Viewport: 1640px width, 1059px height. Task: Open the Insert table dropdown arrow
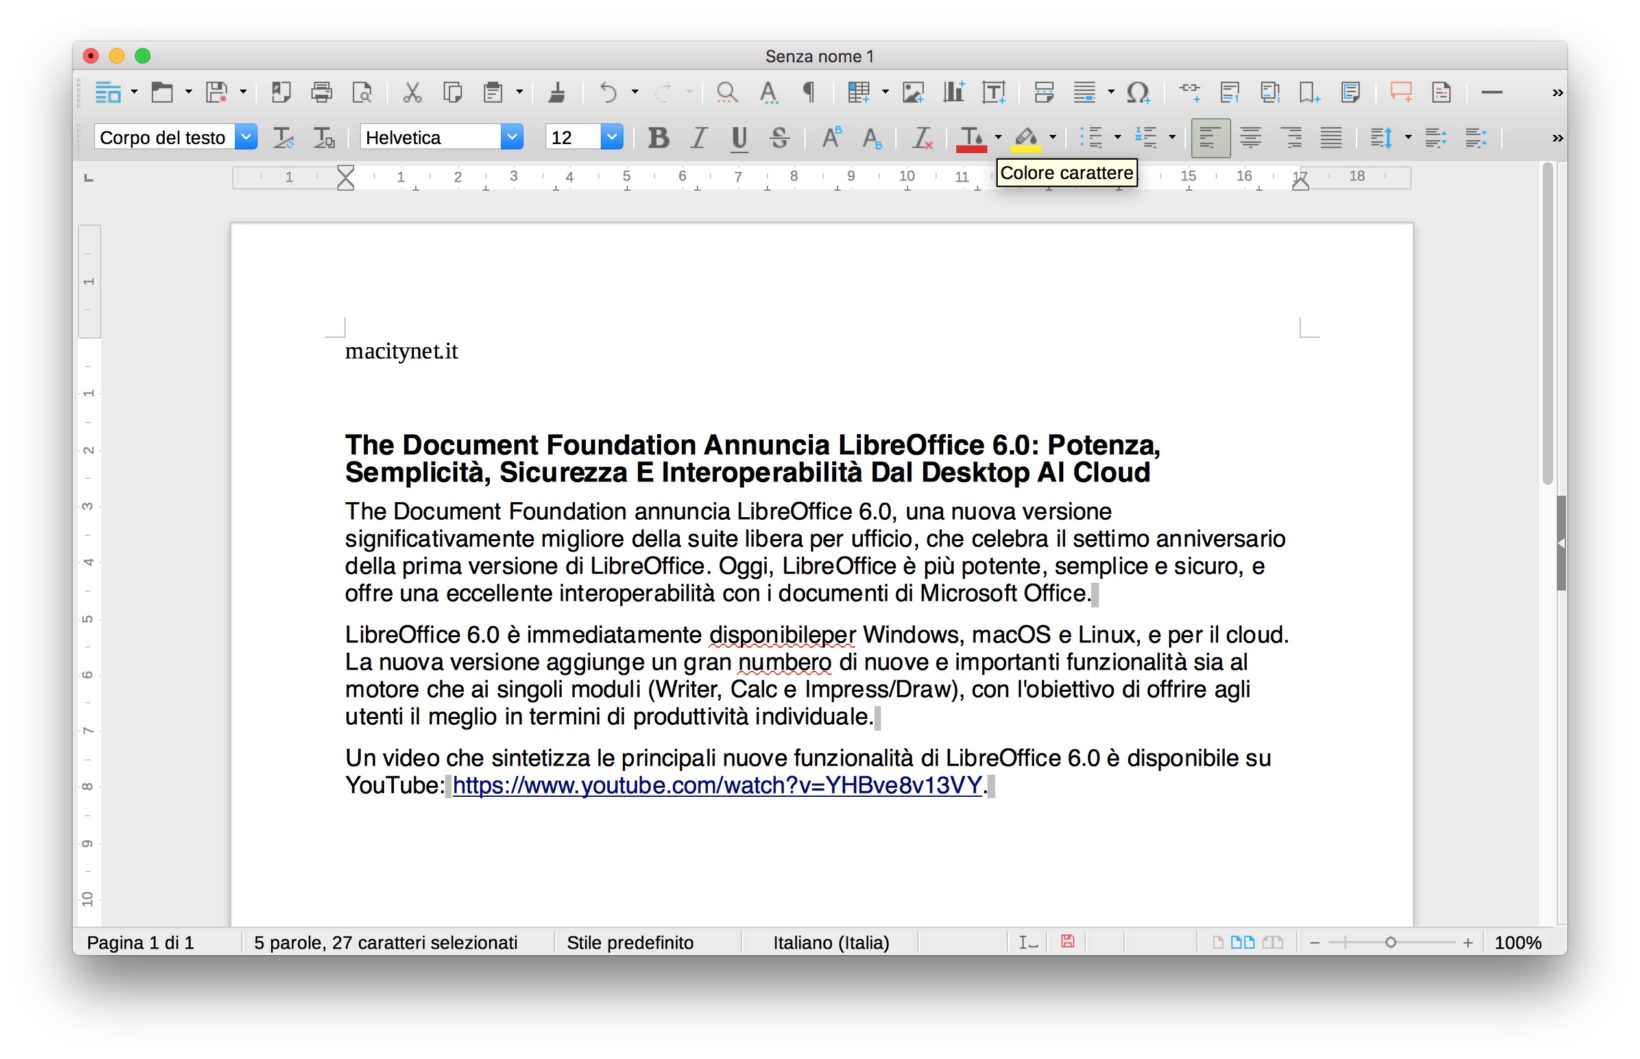(885, 93)
